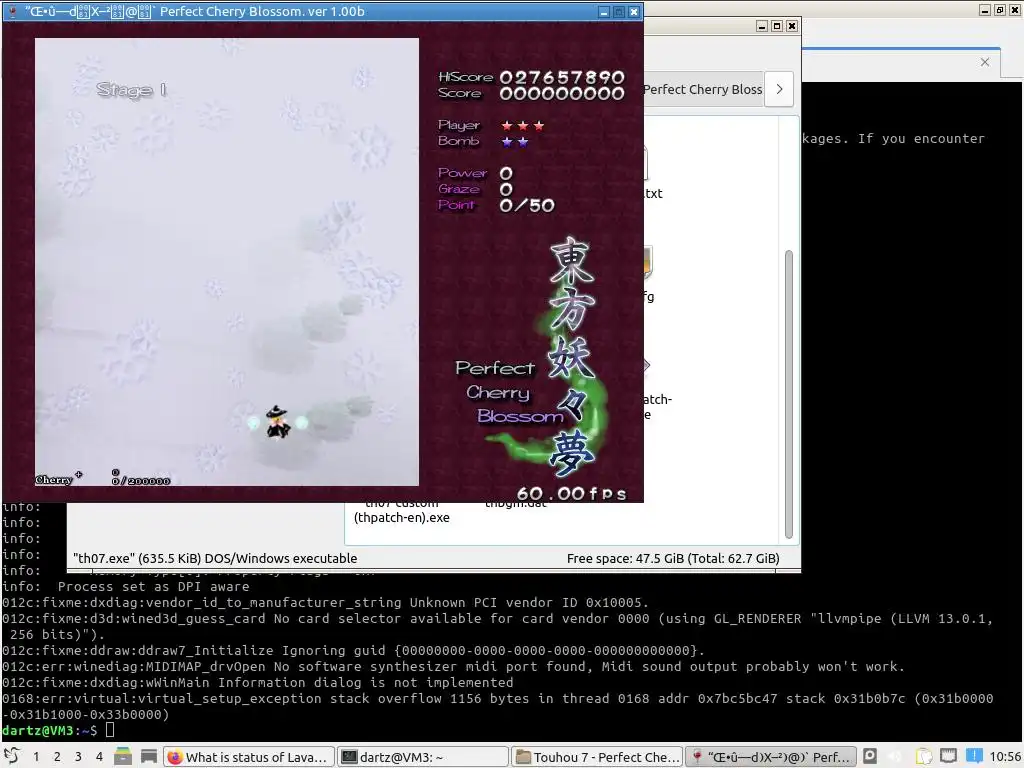Open the blue notification alert tray icon
Image resolution: width=1024 pixels, height=768 pixels.
(974, 756)
